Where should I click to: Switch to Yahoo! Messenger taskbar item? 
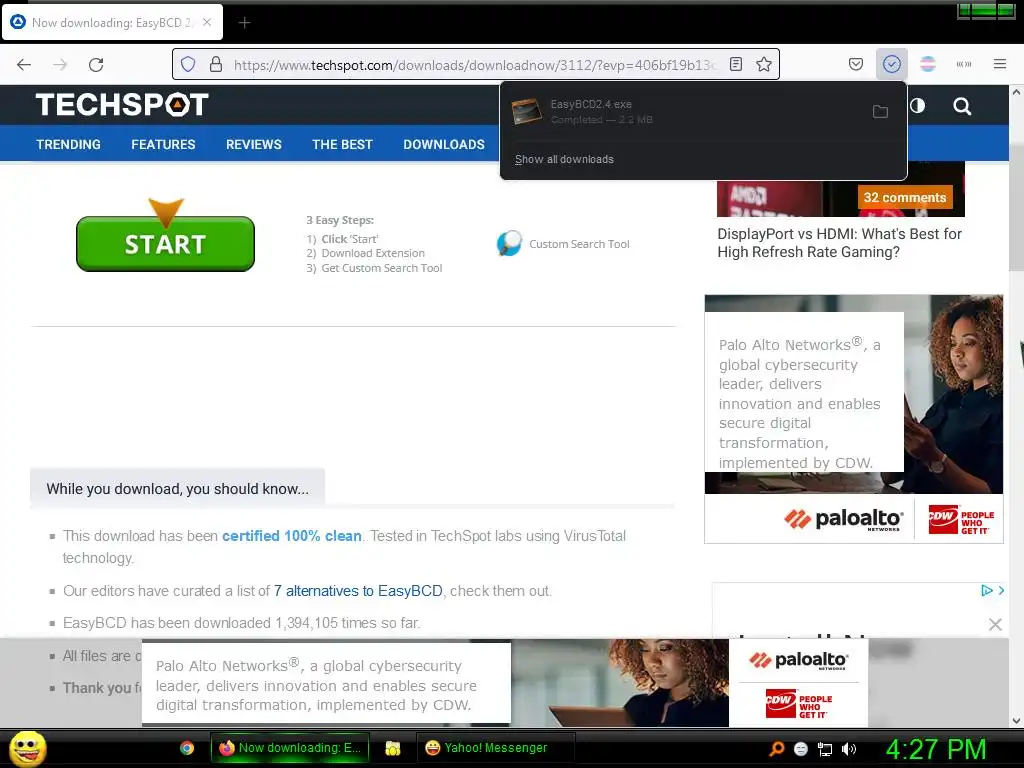pos(495,748)
